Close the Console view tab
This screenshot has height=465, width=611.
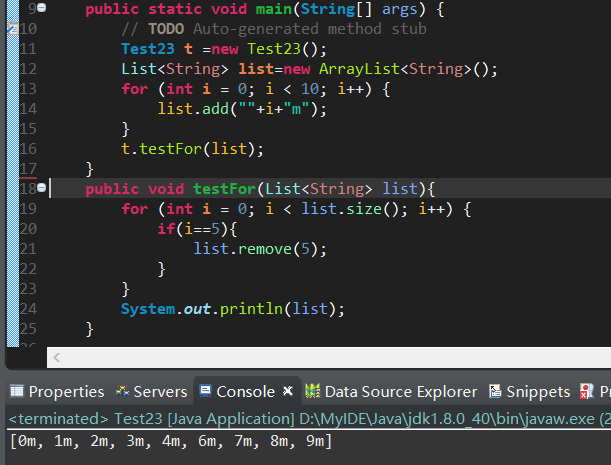(288, 391)
